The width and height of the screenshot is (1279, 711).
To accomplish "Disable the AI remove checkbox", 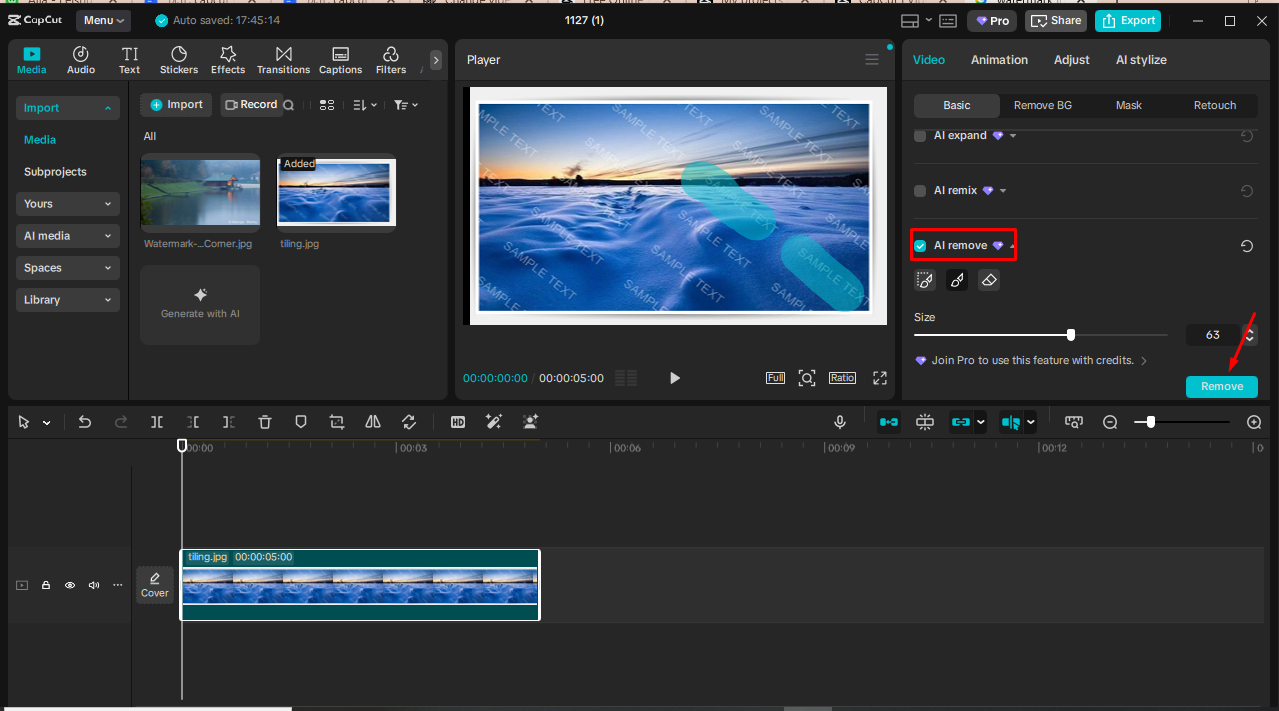I will pyautogui.click(x=919, y=245).
